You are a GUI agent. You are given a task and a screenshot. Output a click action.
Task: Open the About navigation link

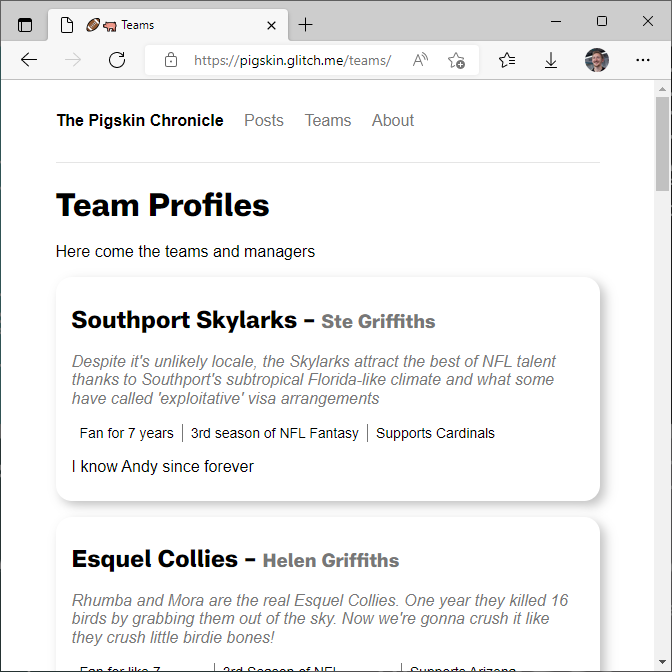(393, 120)
